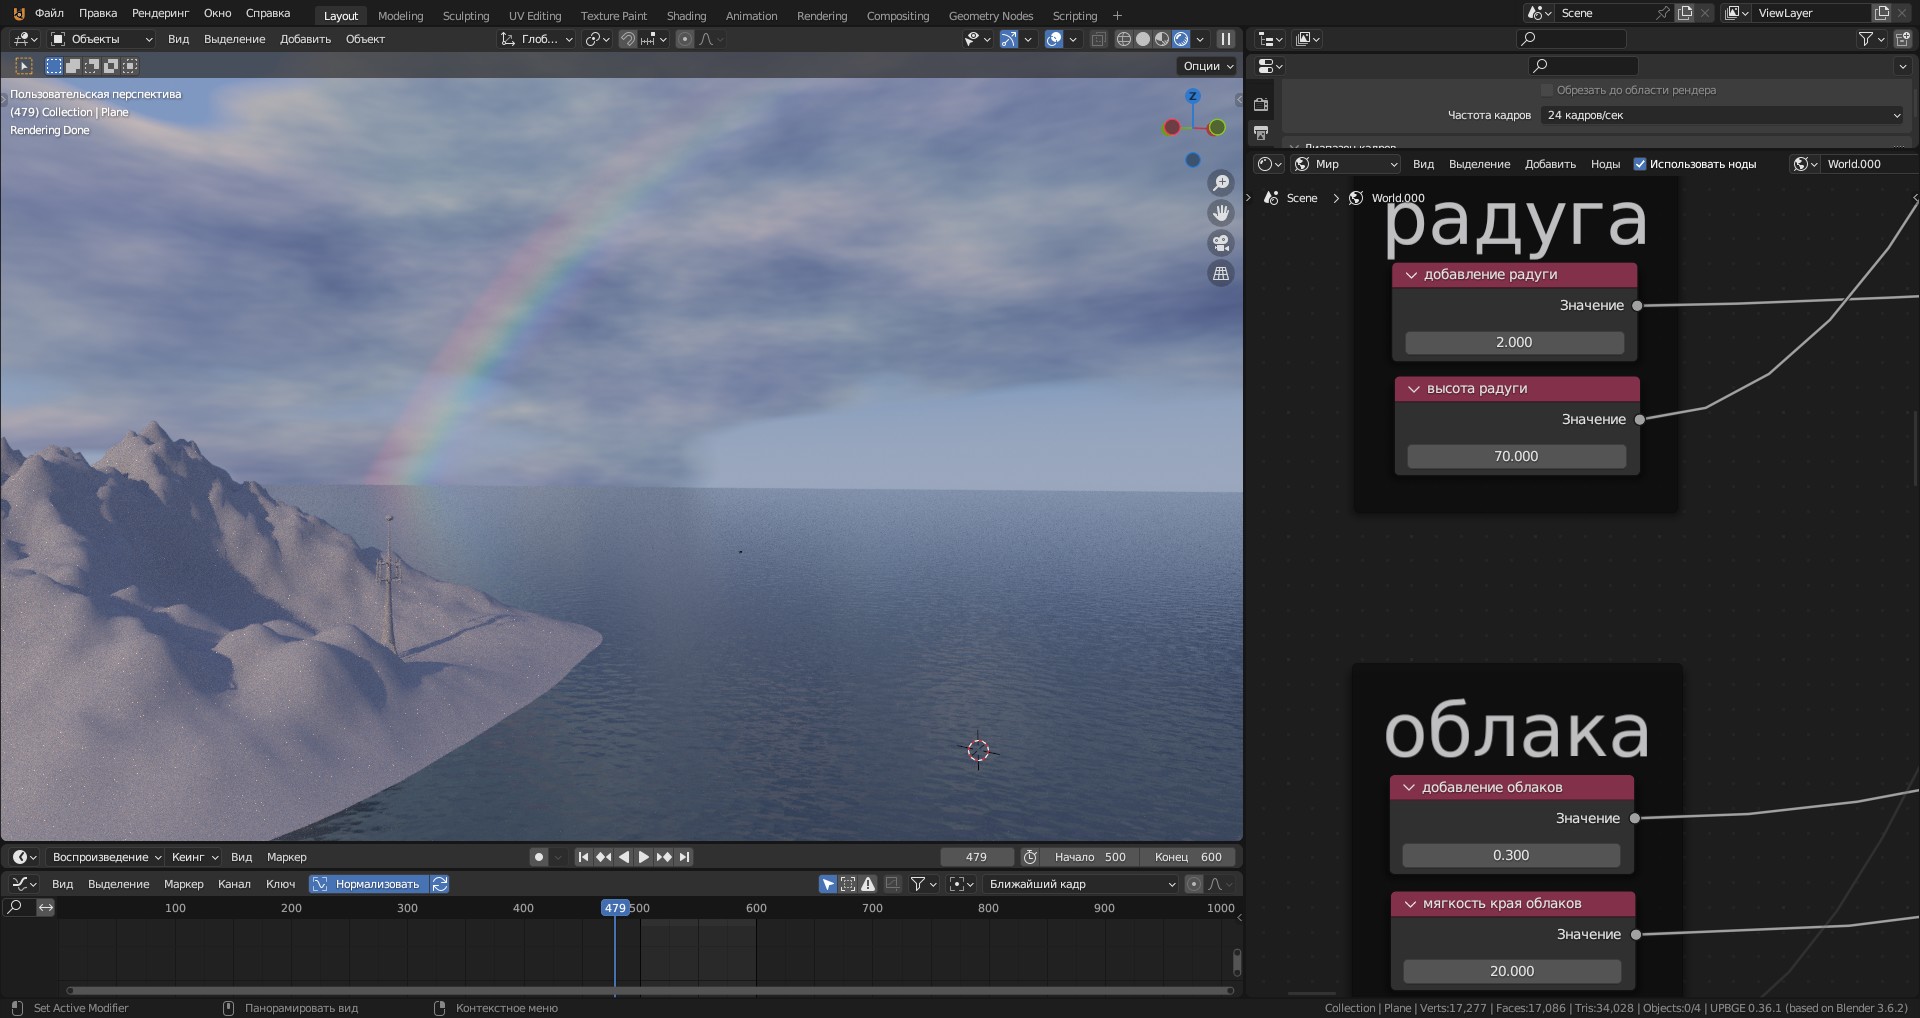Add new view layer icon
1920x1018 pixels.
1881,13
